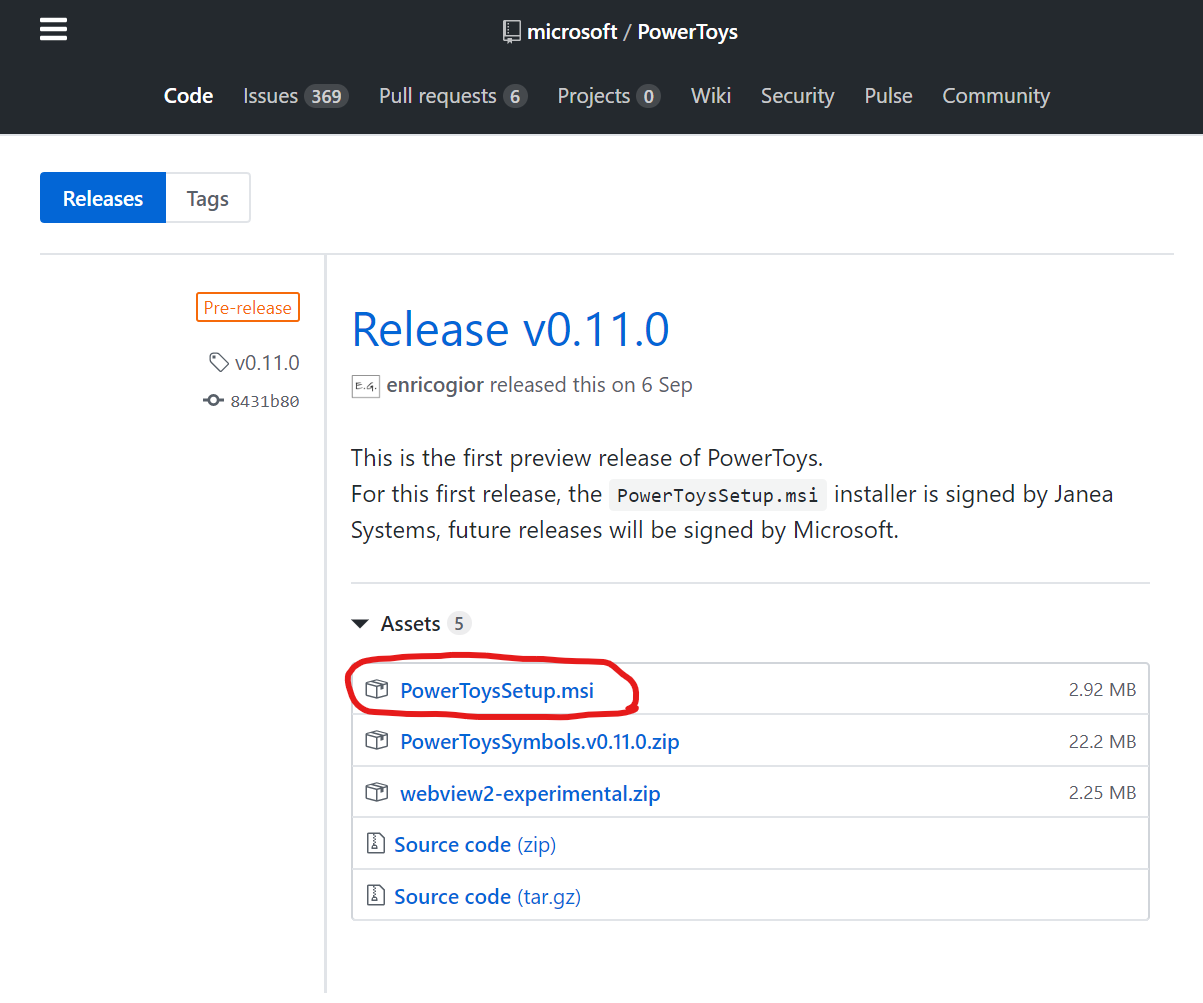1203x1003 pixels.
Task: Click the Assets count badge 5
Action: (x=459, y=624)
